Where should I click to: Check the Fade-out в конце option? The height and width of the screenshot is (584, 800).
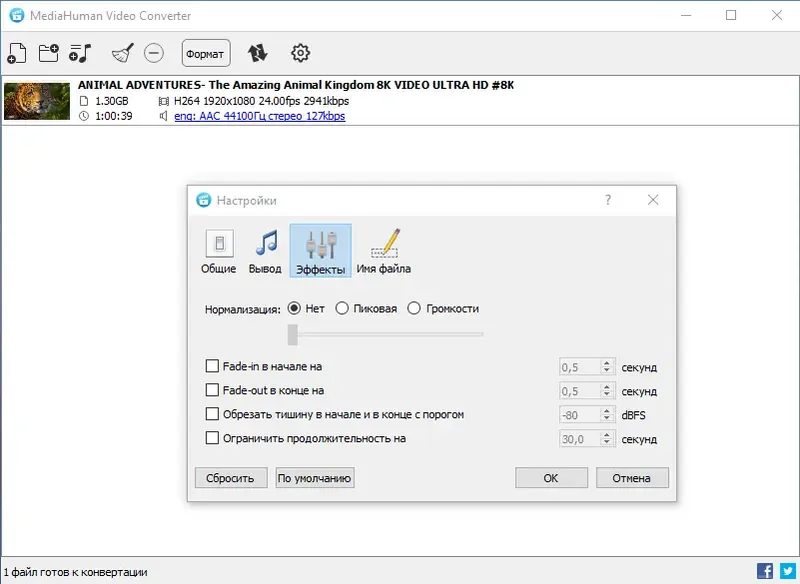click(212, 390)
